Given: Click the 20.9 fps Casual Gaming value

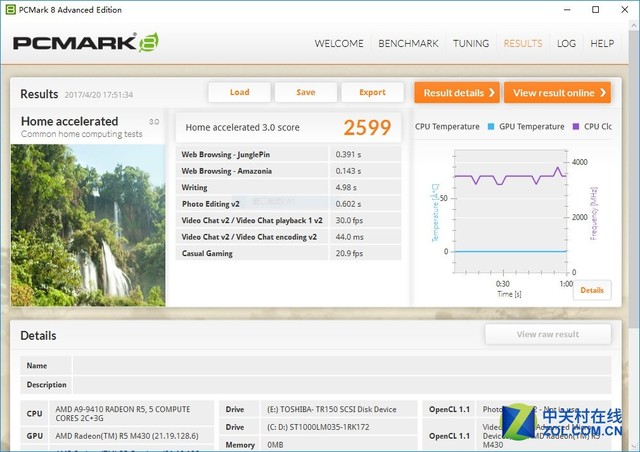Looking at the screenshot, I should pos(349,253).
